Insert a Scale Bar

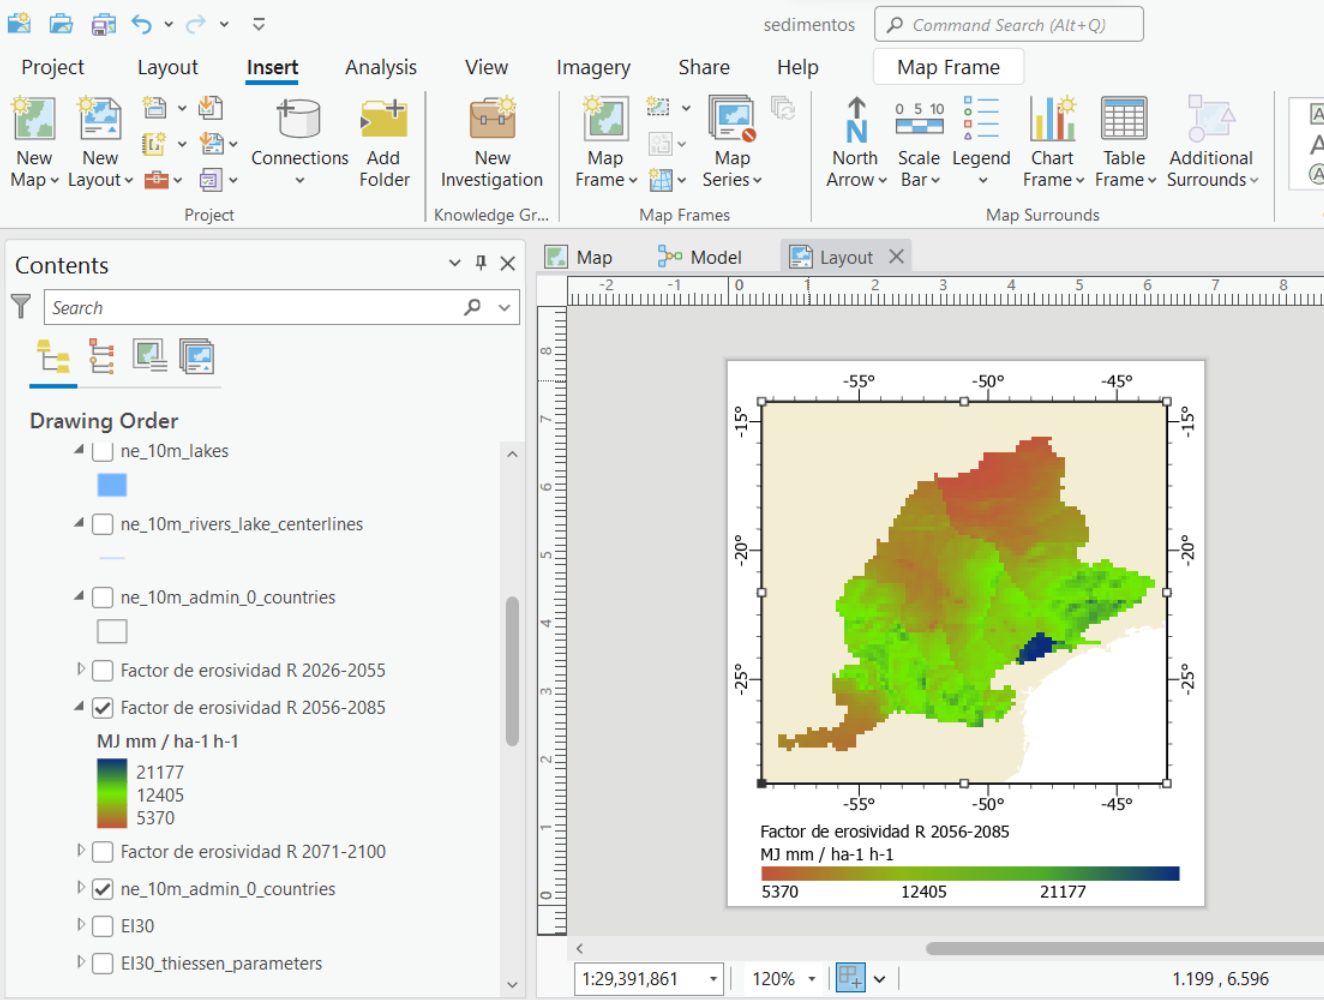pos(918,142)
